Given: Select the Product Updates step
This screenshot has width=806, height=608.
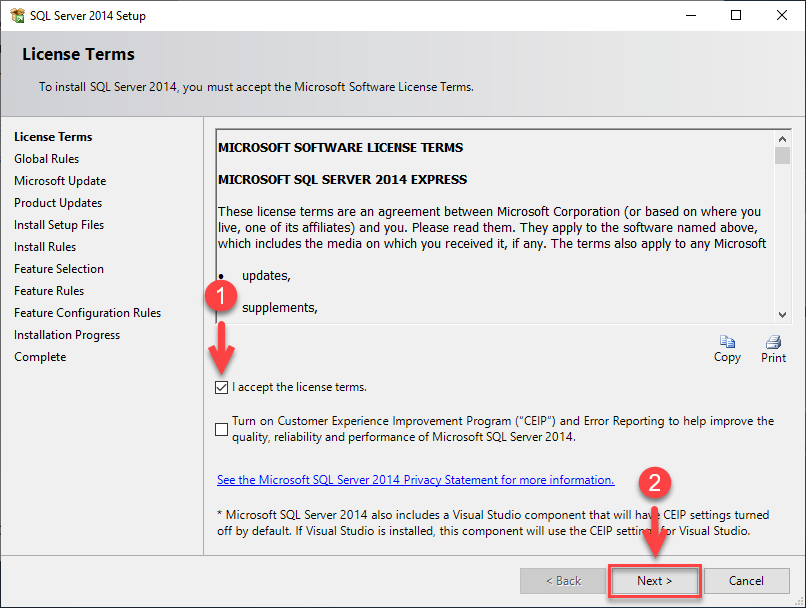Looking at the screenshot, I should (58, 203).
